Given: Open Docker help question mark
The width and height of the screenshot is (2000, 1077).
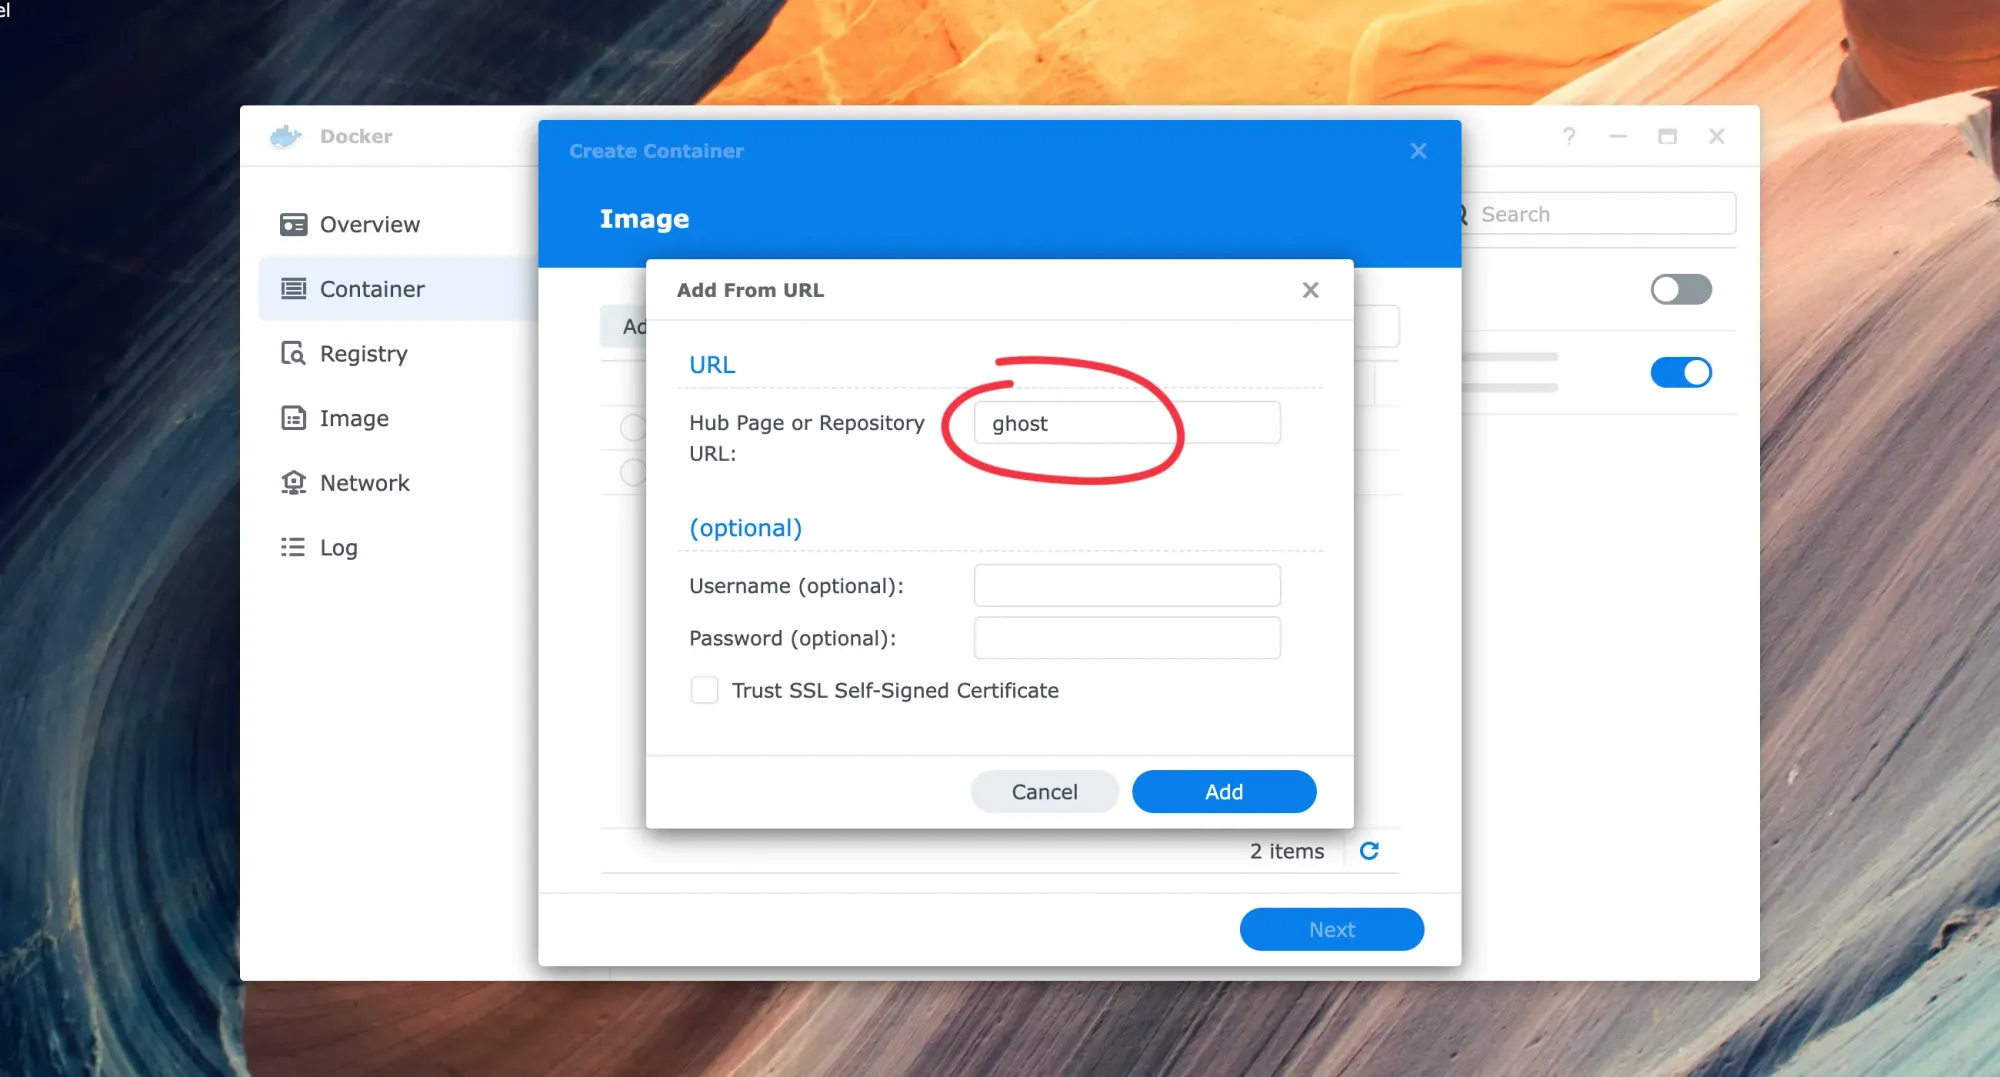Looking at the screenshot, I should (1569, 136).
